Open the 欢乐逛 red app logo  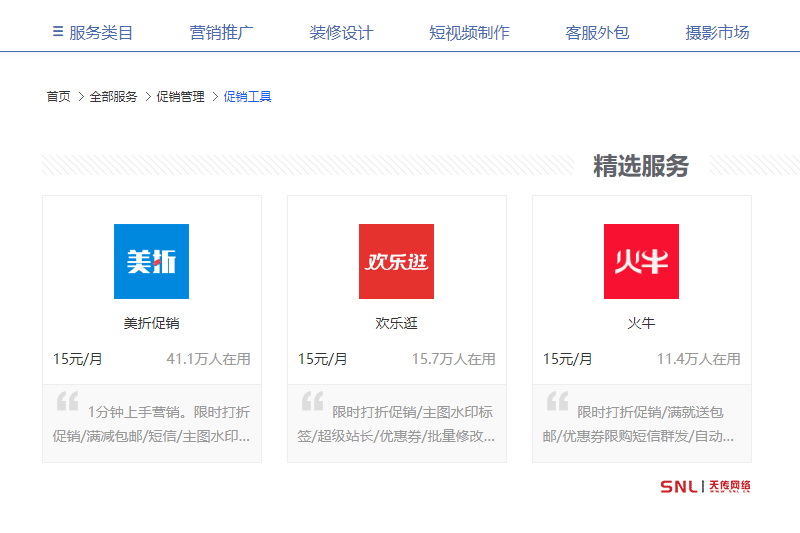pyautogui.click(x=396, y=261)
